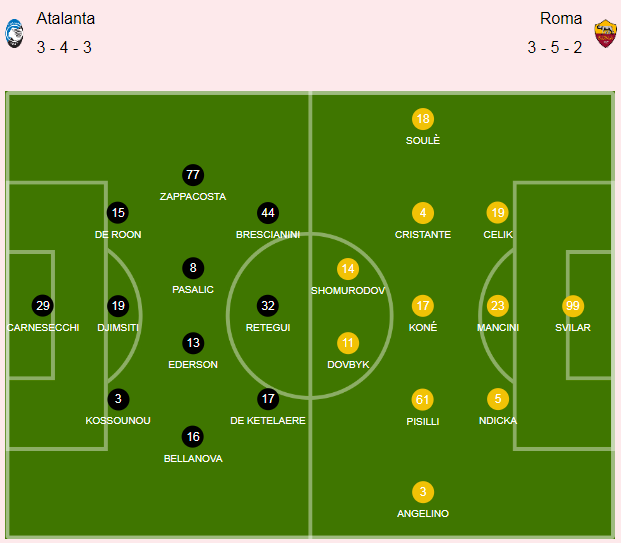
Task: Select goalkeeper Carnesecchi number 29 marker
Action: coord(43,306)
